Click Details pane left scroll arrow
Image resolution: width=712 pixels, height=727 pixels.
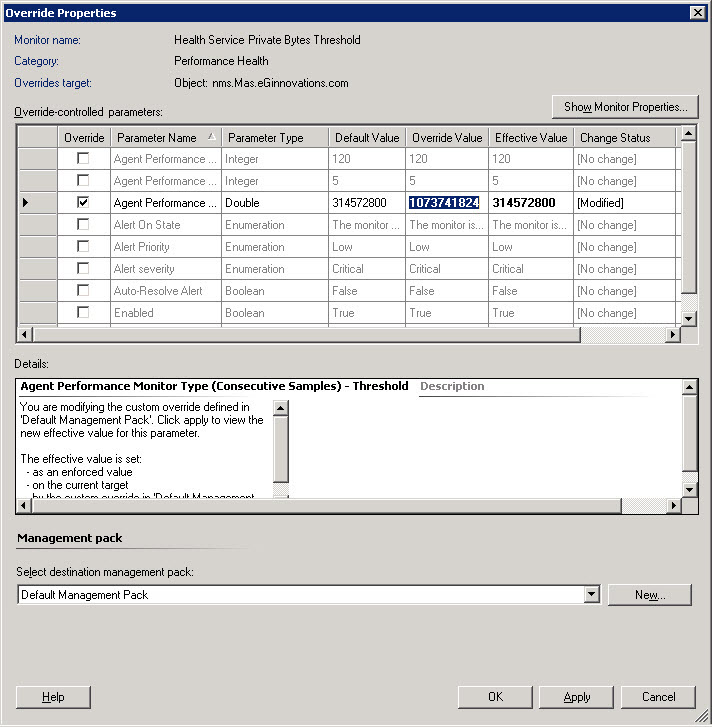tap(24, 505)
